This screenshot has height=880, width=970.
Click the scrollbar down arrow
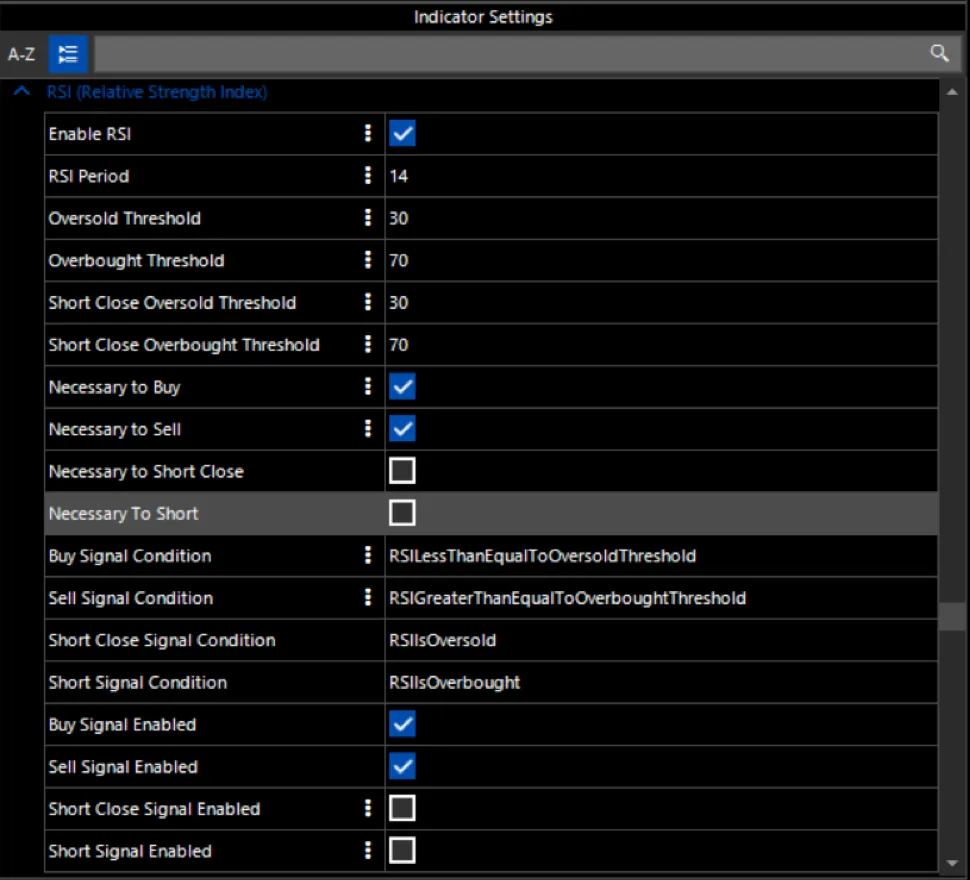pos(952,863)
